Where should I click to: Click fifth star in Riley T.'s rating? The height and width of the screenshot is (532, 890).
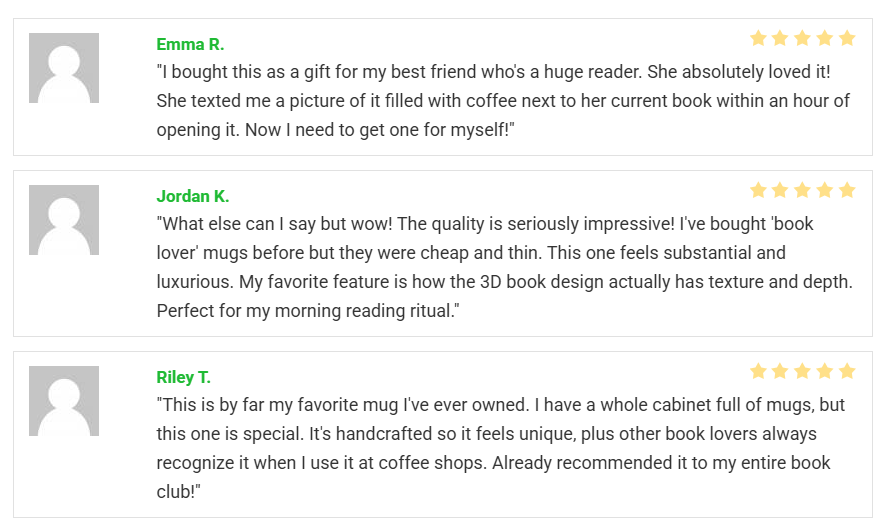pyautogui.click(x=847, y=371)
